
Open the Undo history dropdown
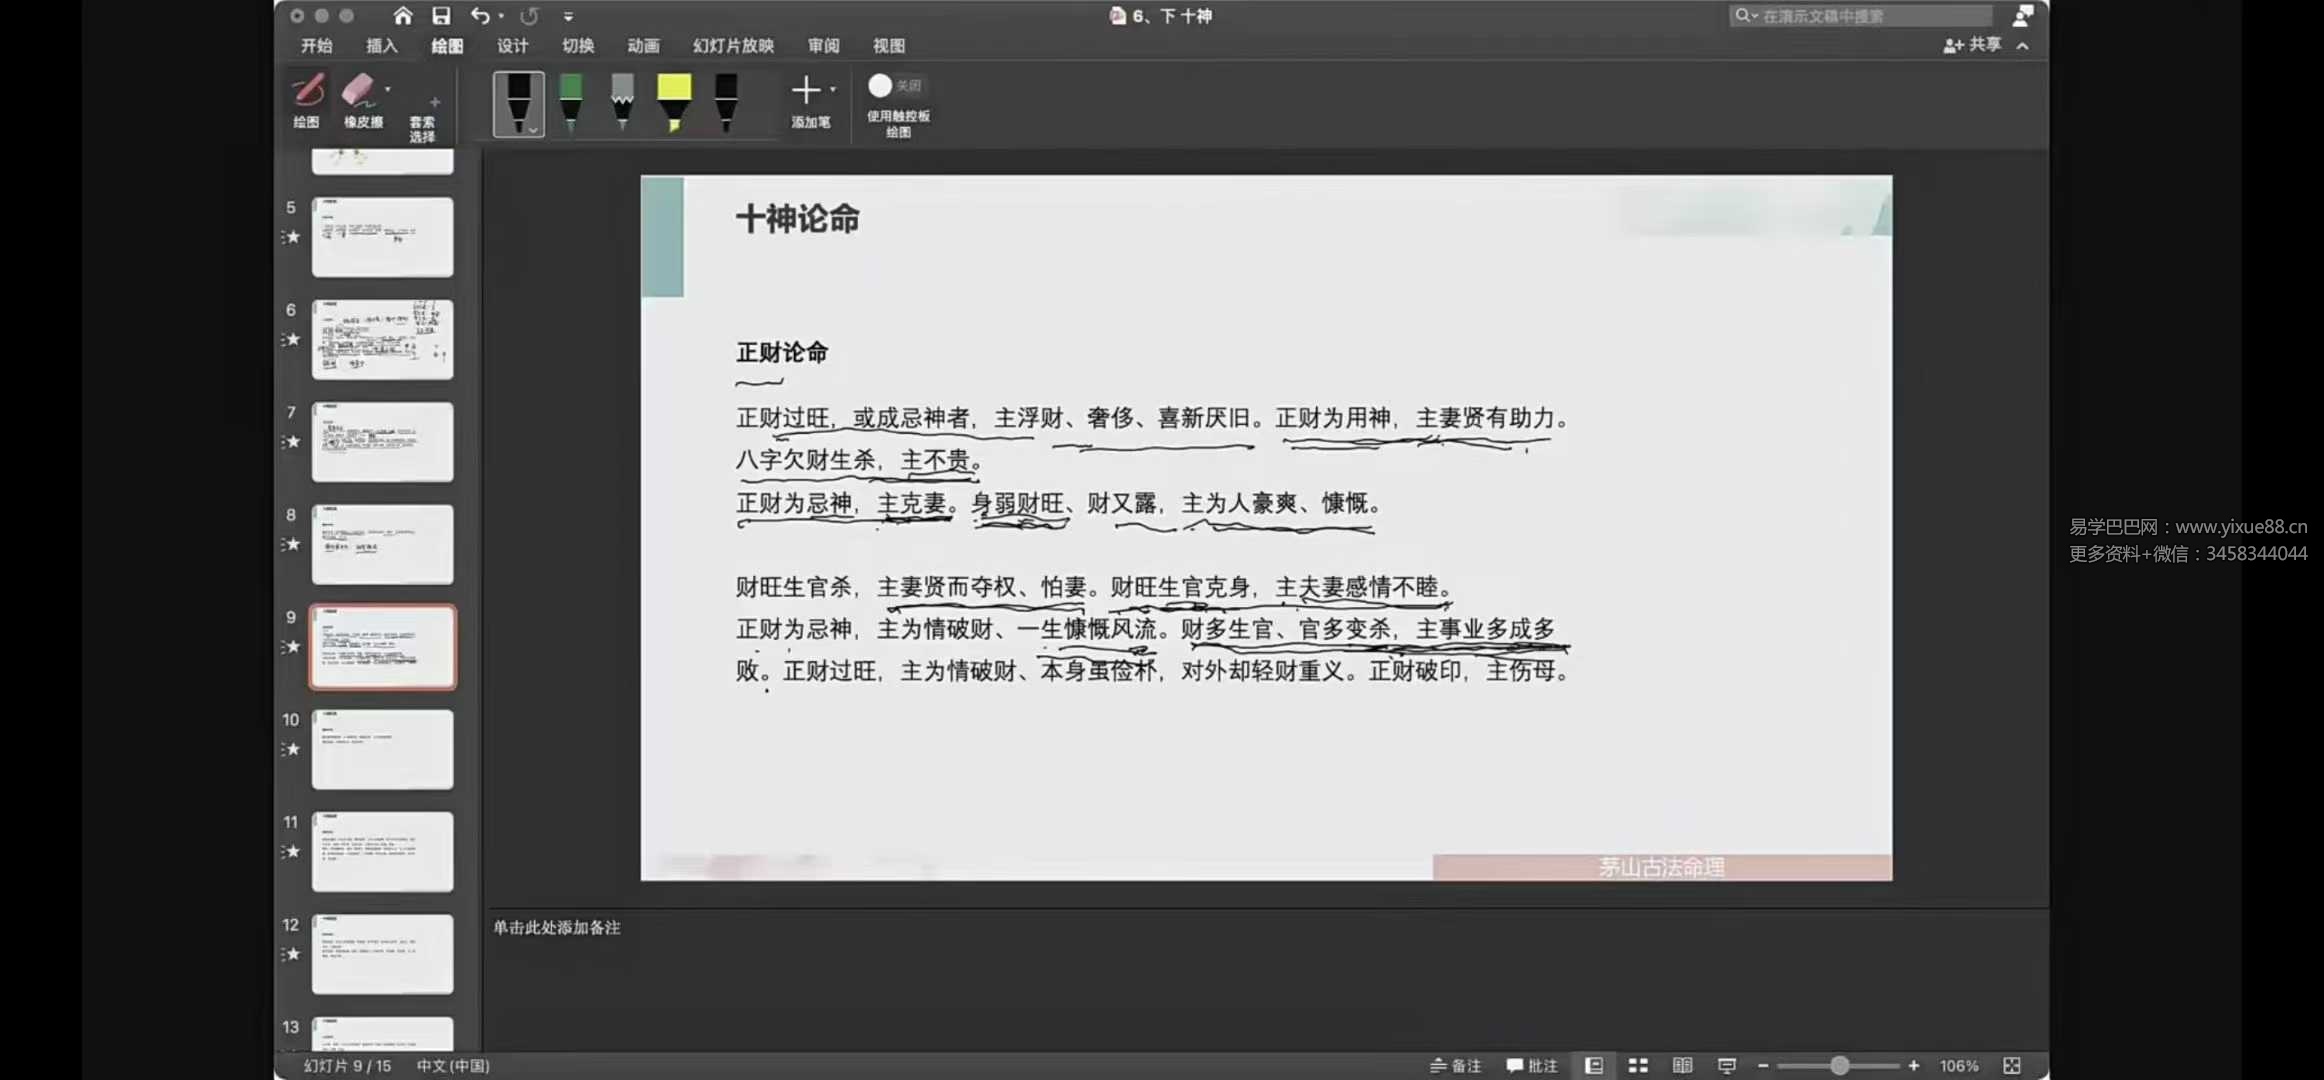click(501, 16)
